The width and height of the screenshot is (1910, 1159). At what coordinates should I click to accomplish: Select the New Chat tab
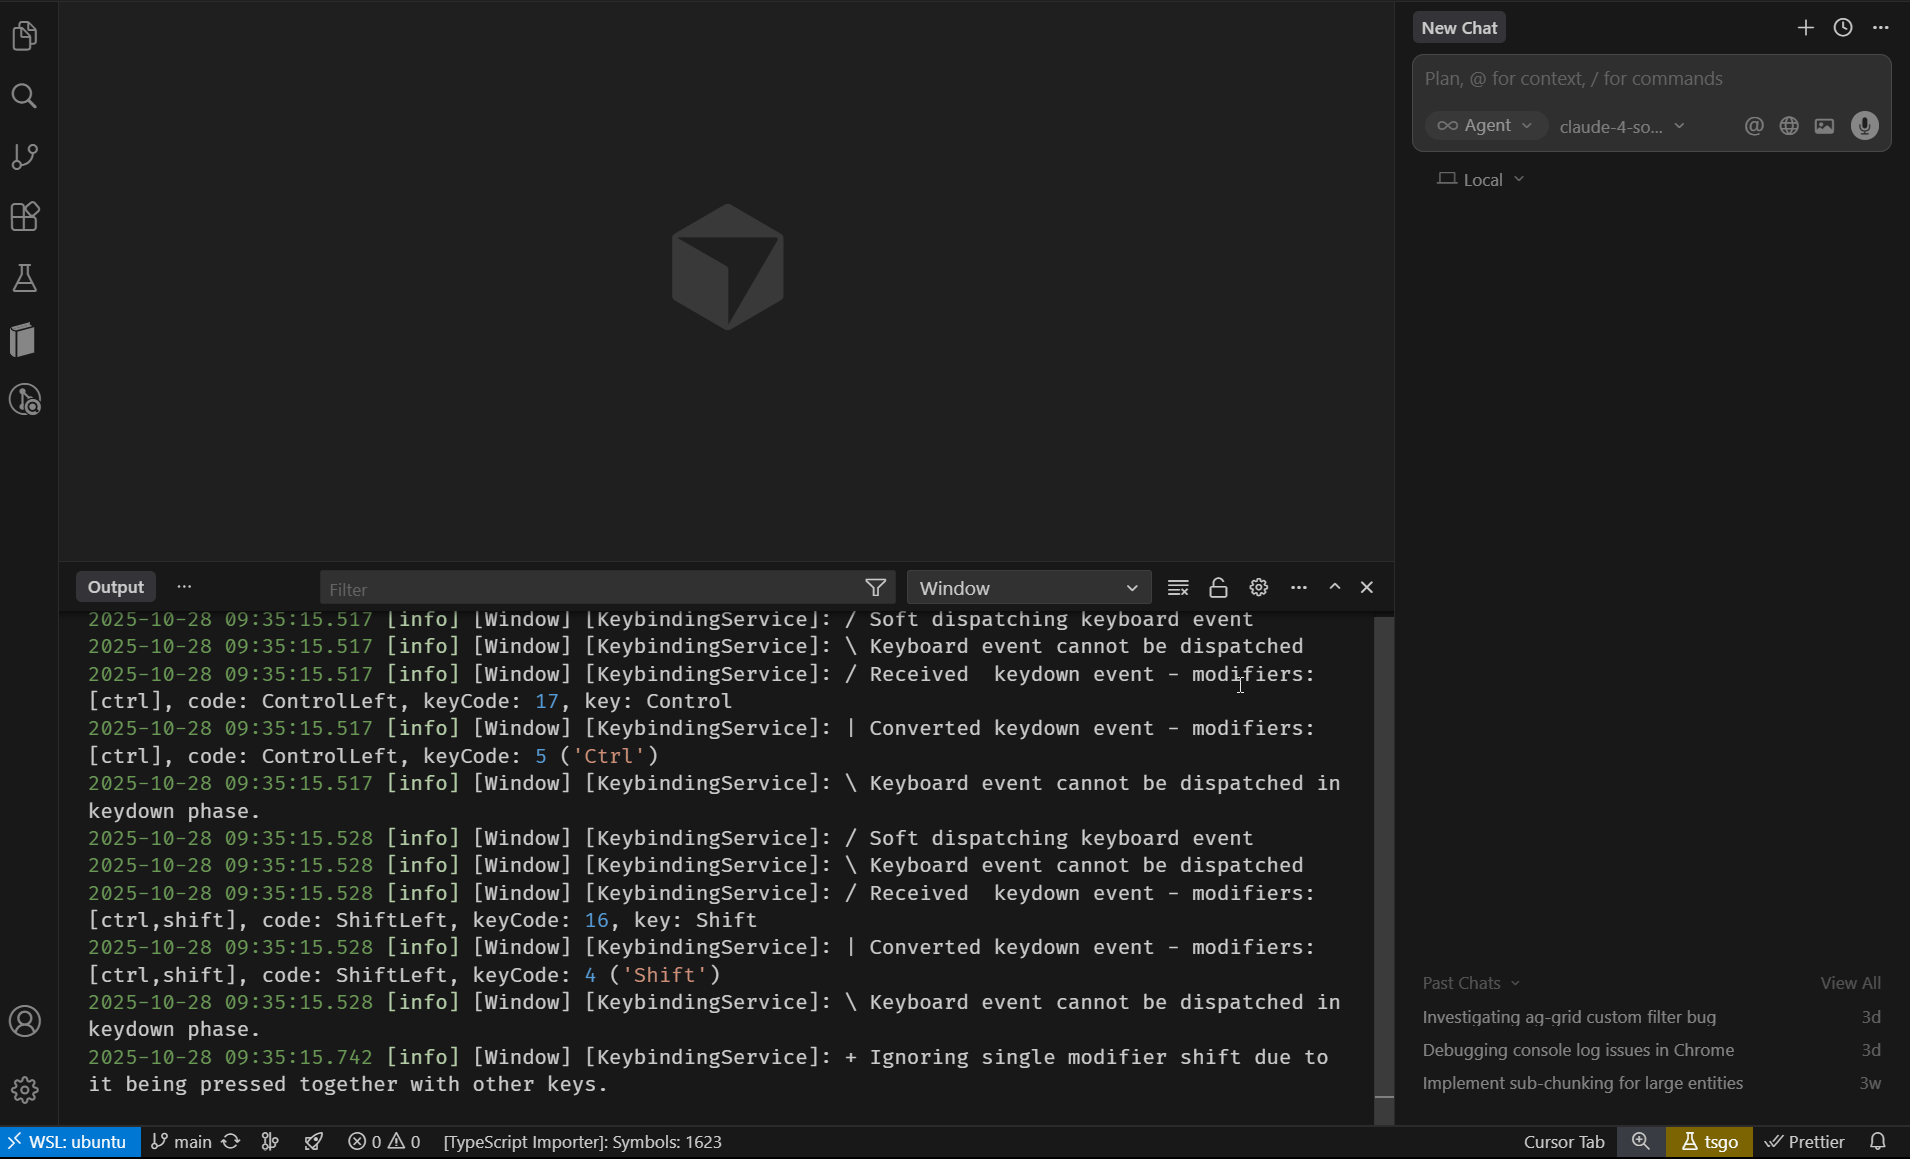[1459, 28]
